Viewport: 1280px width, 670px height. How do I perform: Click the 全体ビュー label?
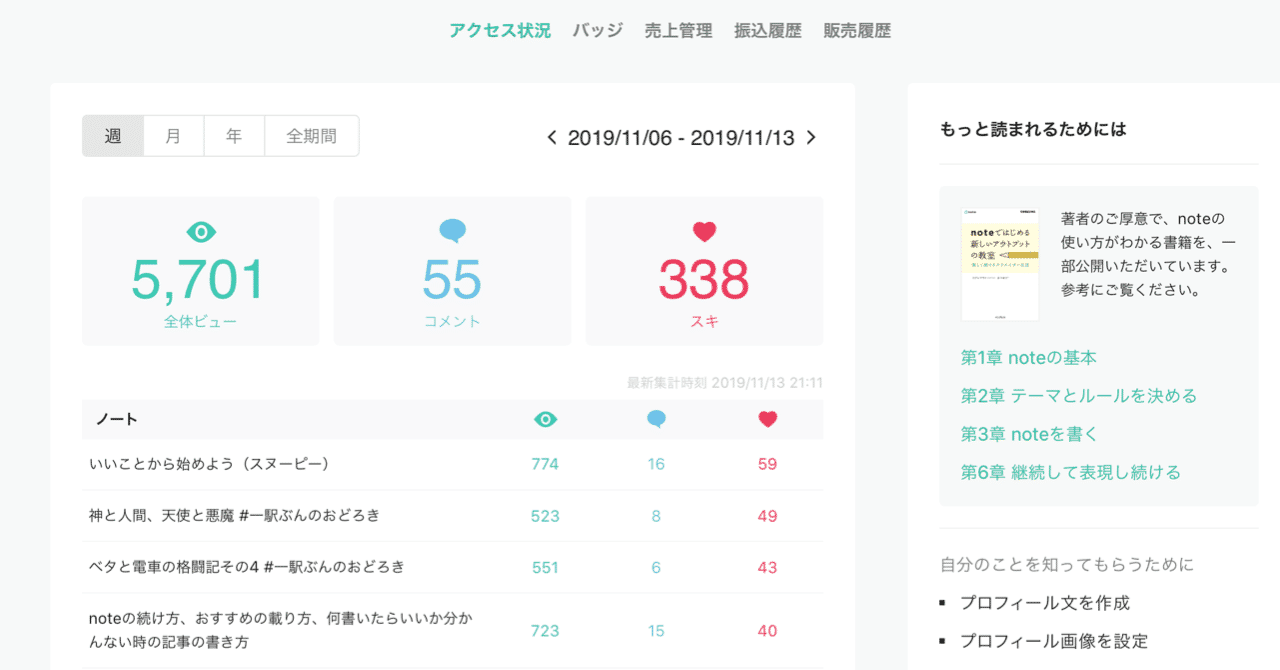[x=200, y=322]
